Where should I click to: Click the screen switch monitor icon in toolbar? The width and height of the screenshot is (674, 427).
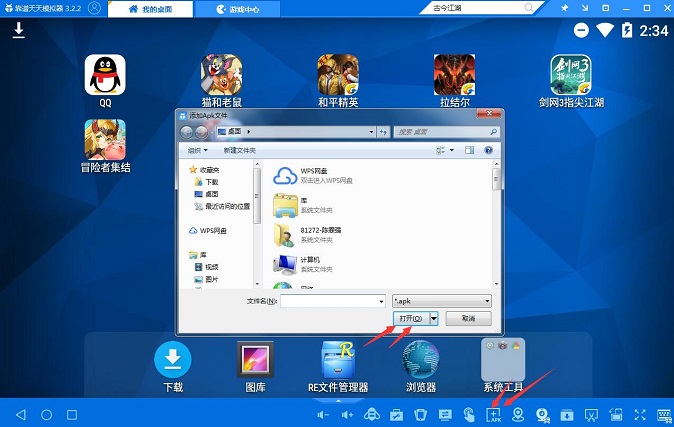[445, 415]
